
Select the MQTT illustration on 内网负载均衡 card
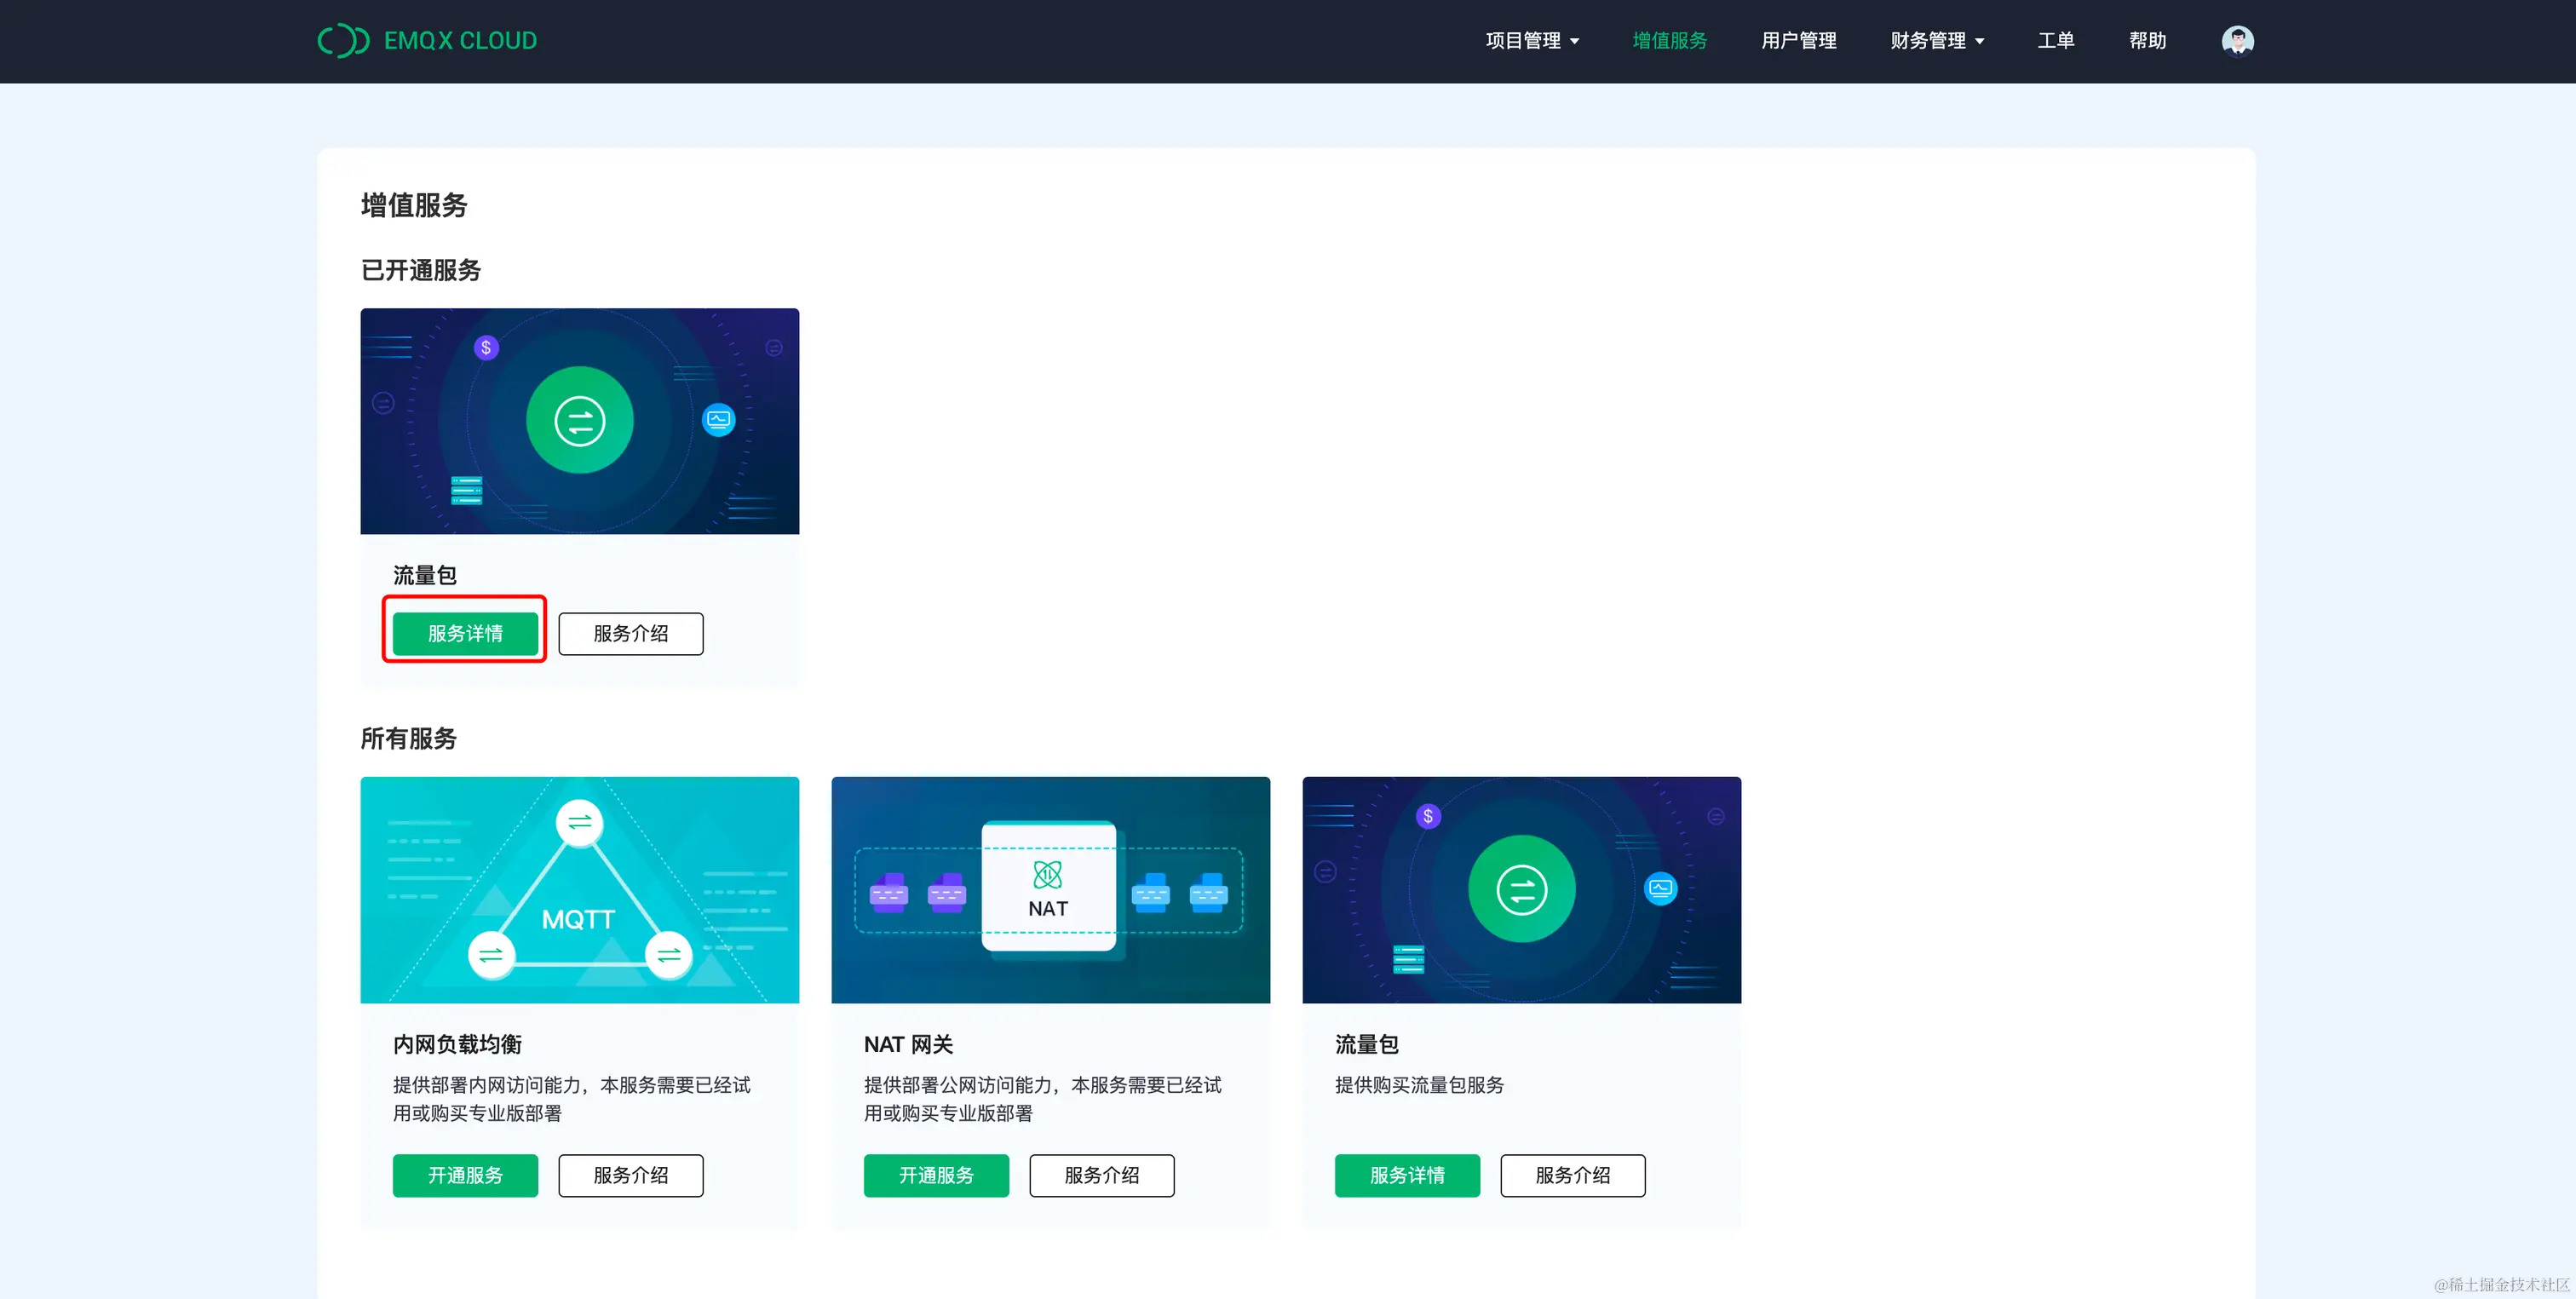click(579, 889)
